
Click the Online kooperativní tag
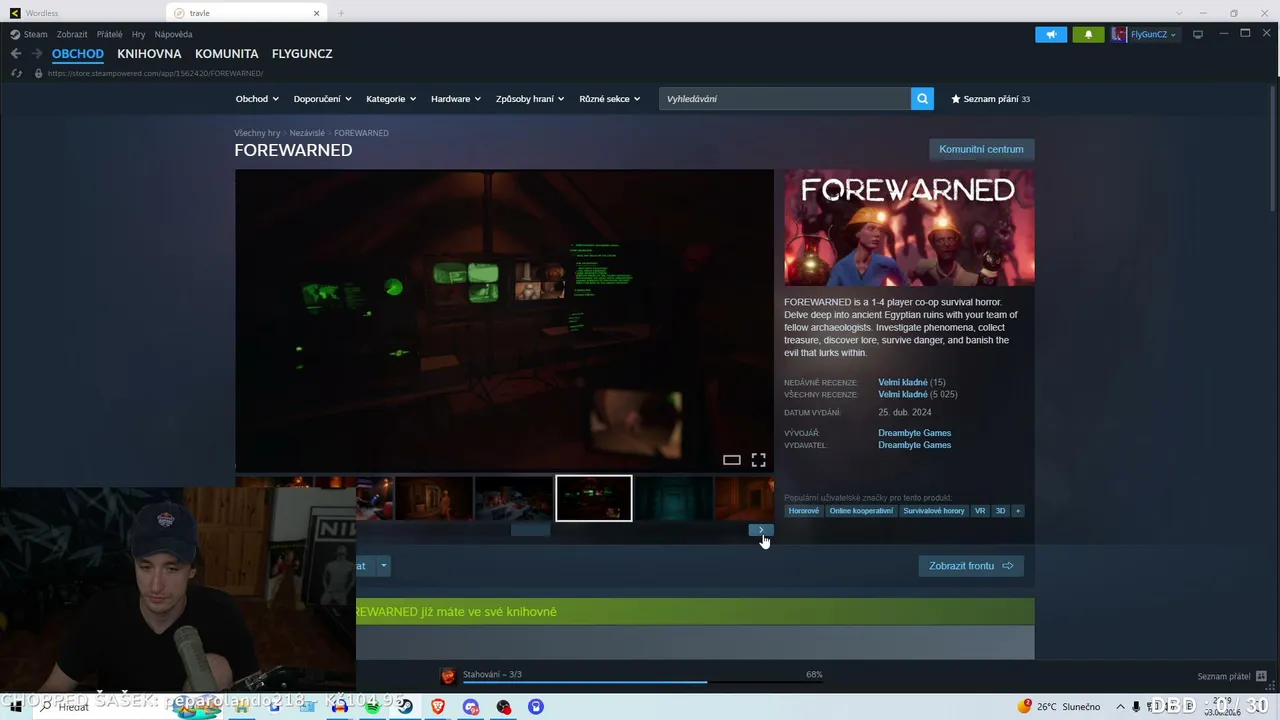[861, 511]
